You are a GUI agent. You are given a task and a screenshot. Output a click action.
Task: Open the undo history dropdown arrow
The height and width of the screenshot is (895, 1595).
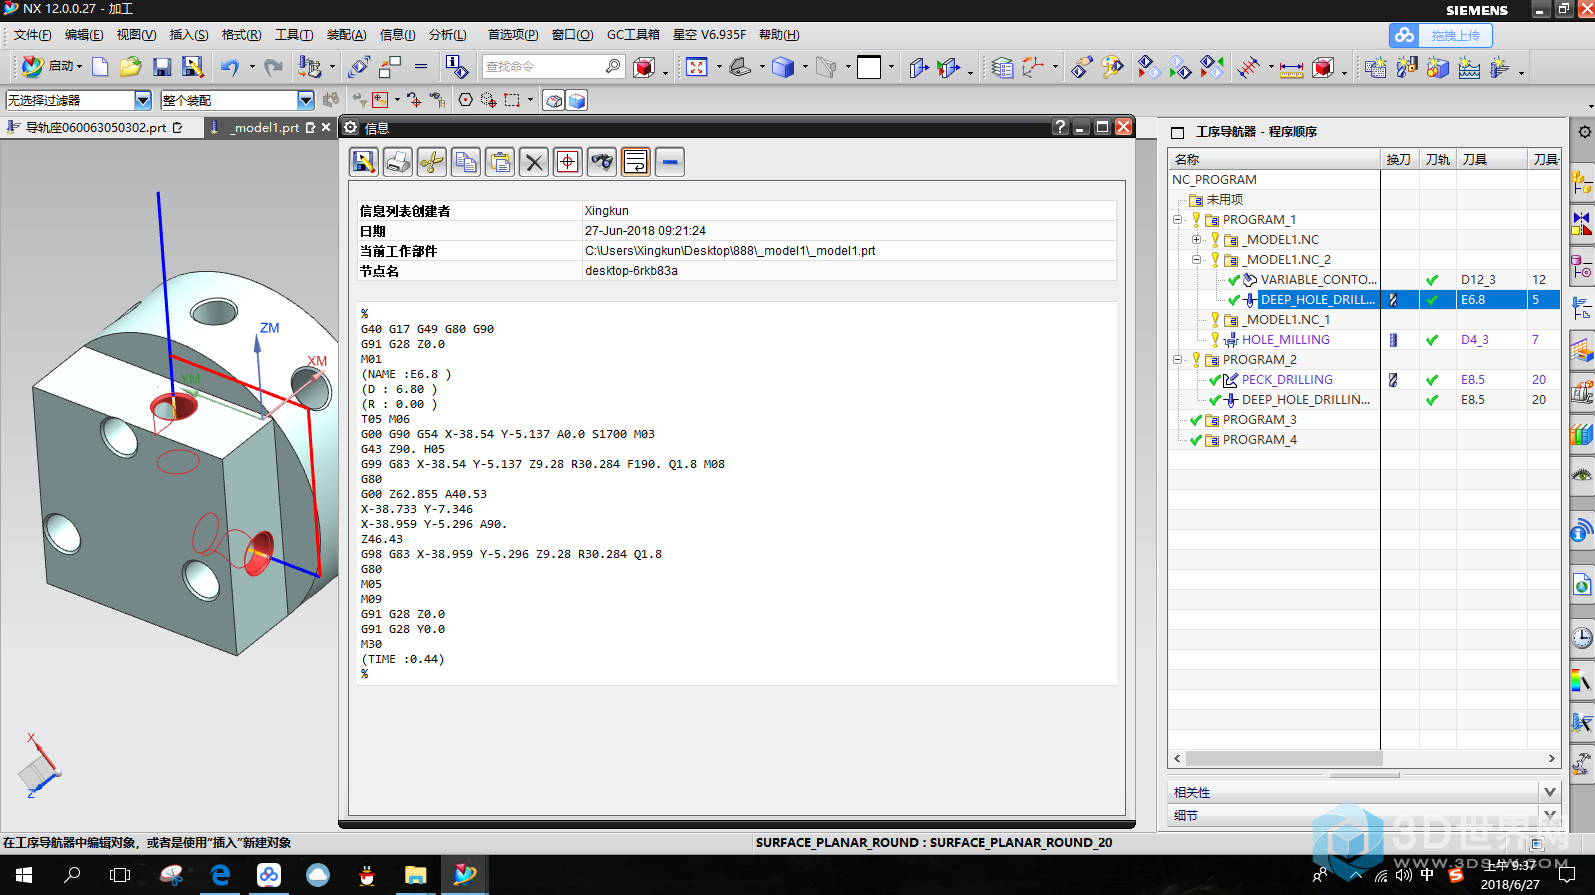tap(252, 67)
